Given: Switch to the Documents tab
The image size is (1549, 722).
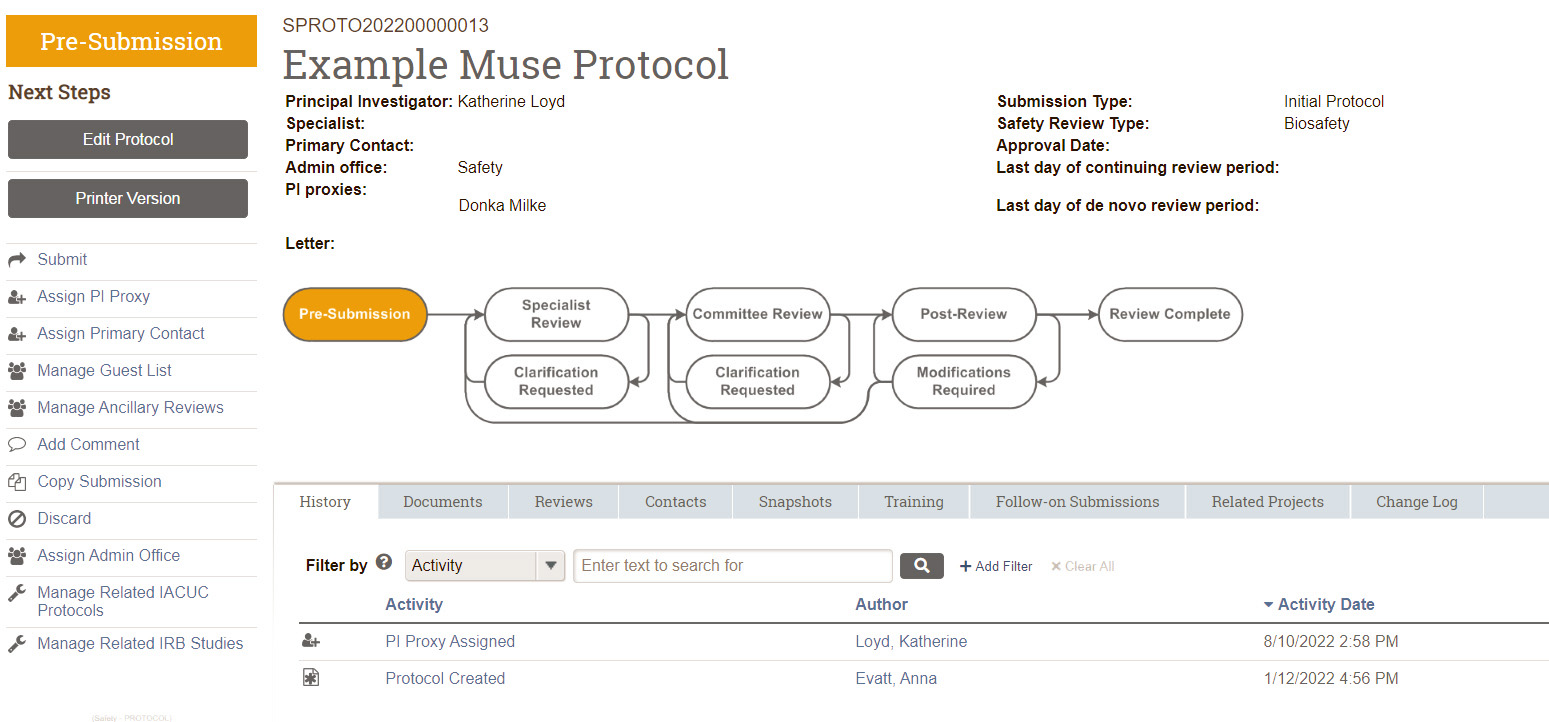Looking at the screenshot, I should (x=442, y=501).
